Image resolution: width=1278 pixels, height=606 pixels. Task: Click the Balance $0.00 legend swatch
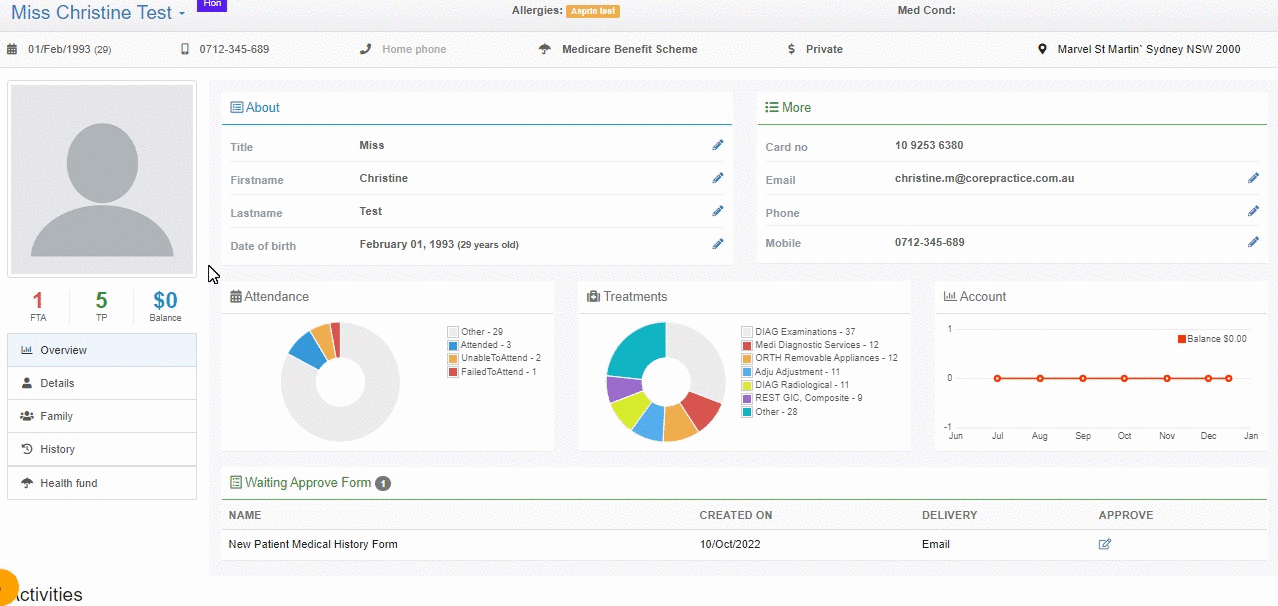click(1182, 339)
